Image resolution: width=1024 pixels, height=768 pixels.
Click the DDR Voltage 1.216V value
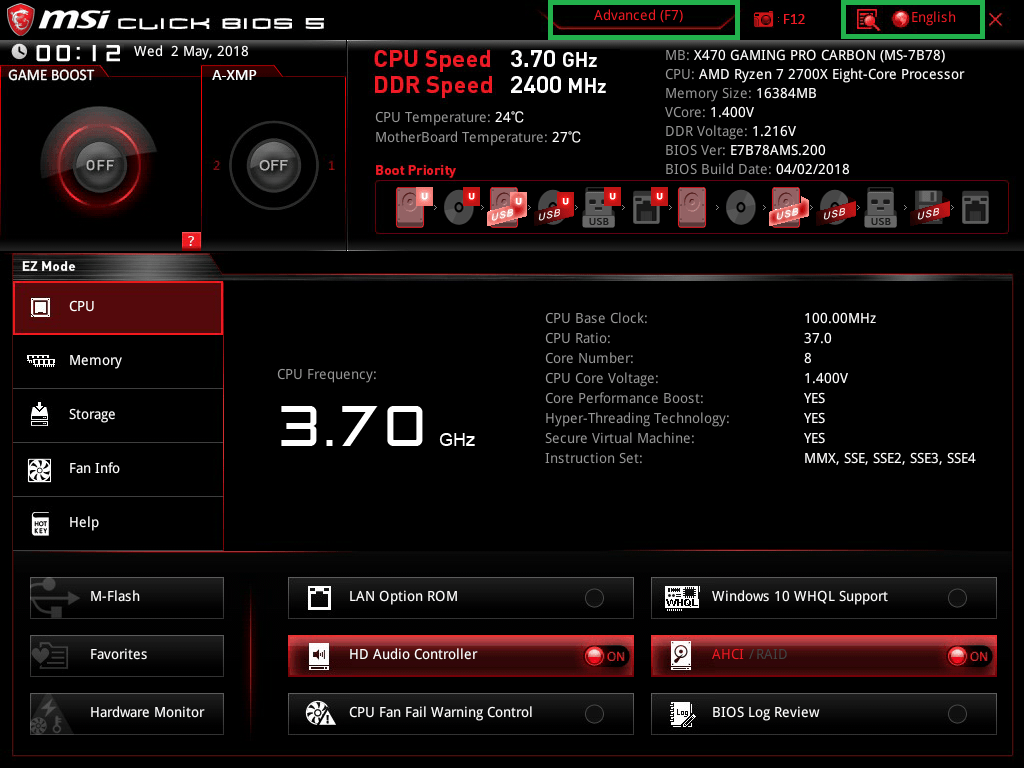774,131
